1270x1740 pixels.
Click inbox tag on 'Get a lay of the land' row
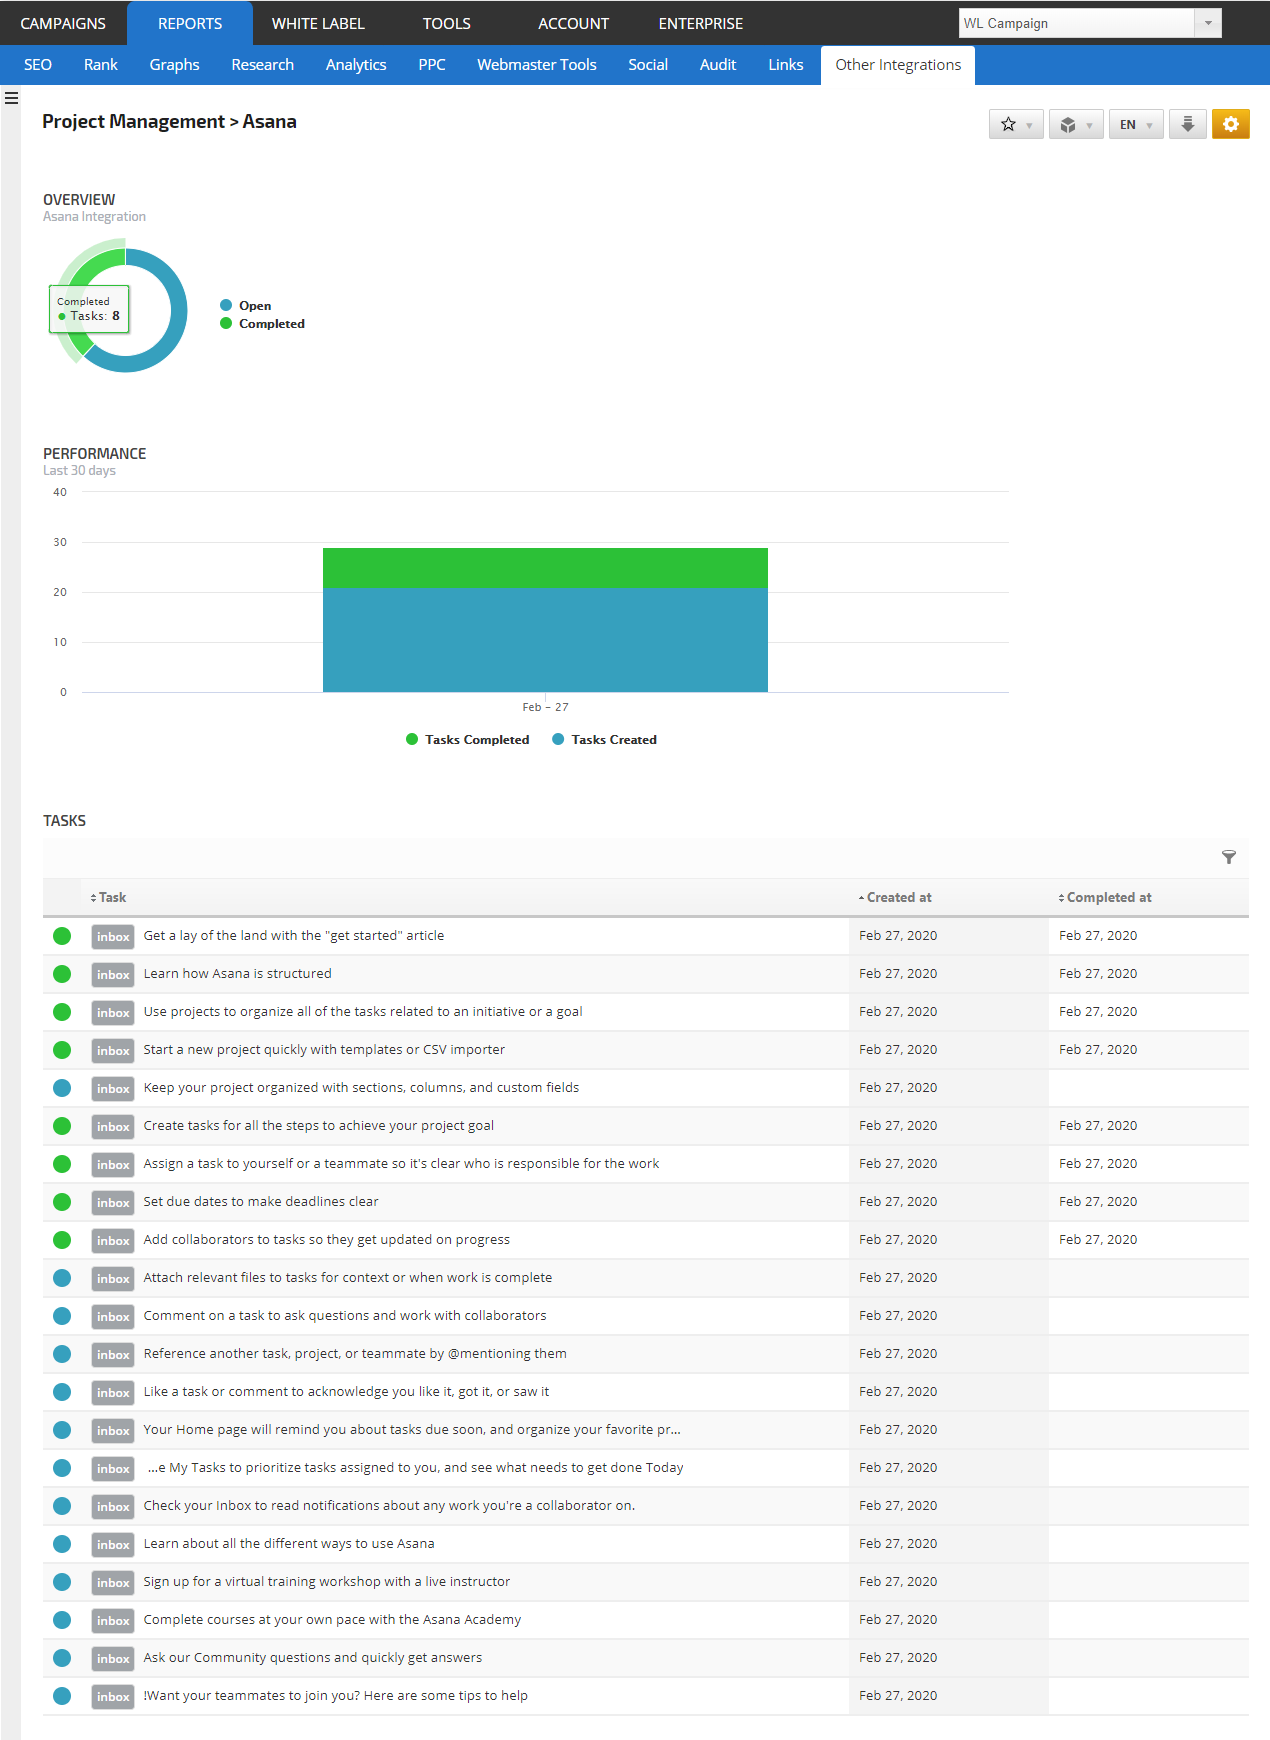click(x=113, y=936)
